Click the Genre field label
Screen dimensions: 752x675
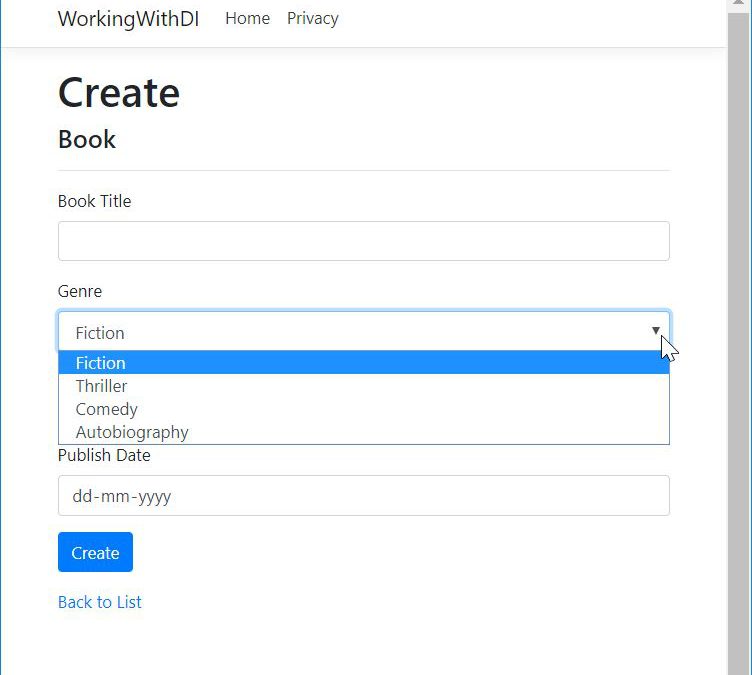[80, 291]
